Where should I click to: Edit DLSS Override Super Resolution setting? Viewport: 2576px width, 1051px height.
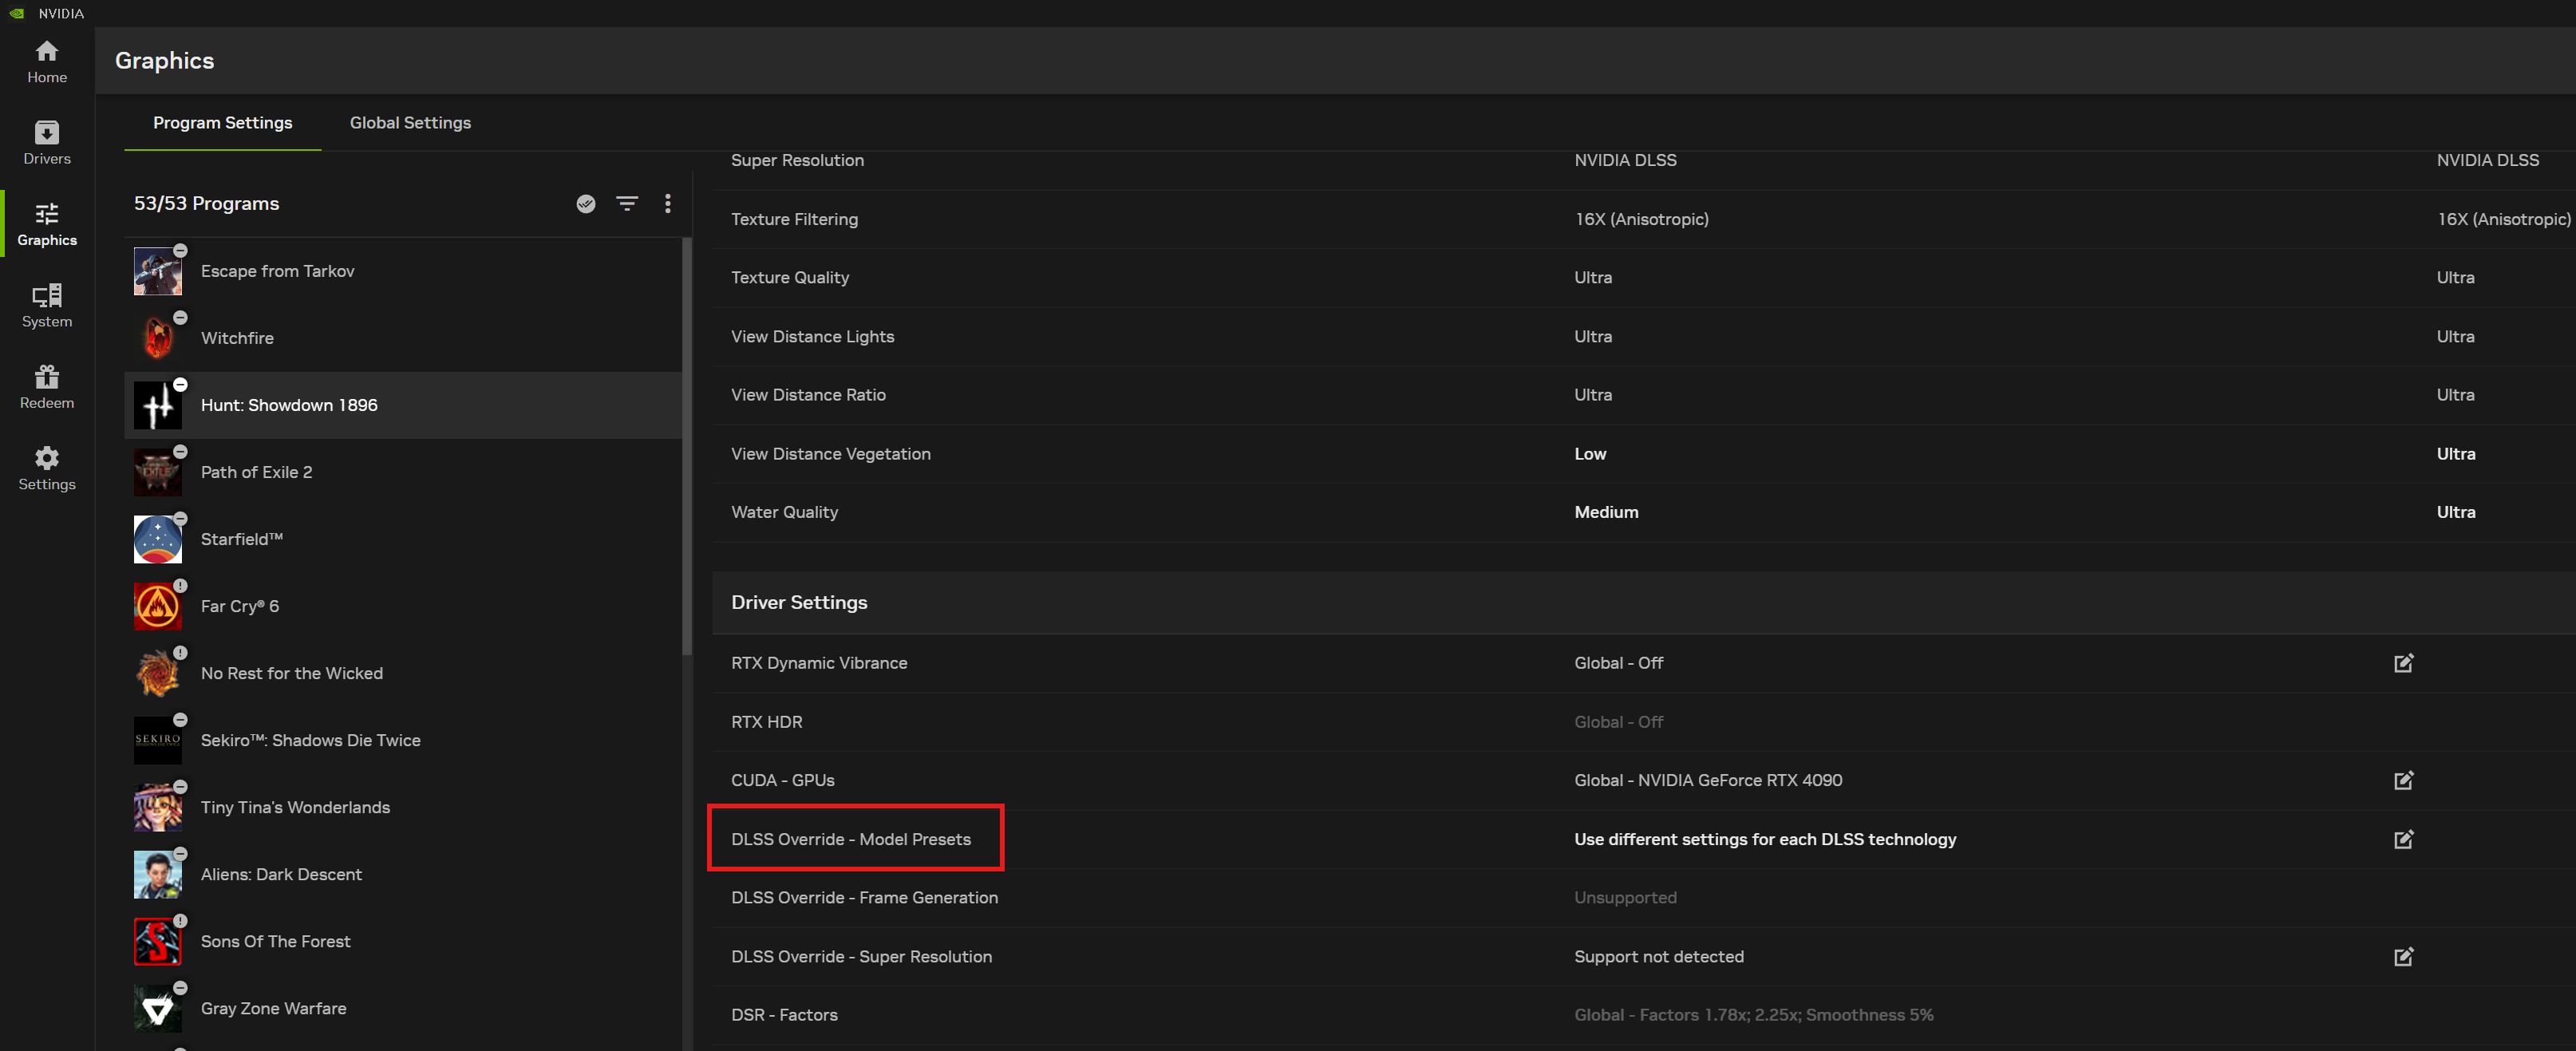pyautogui.click(x=2403, y=957)
